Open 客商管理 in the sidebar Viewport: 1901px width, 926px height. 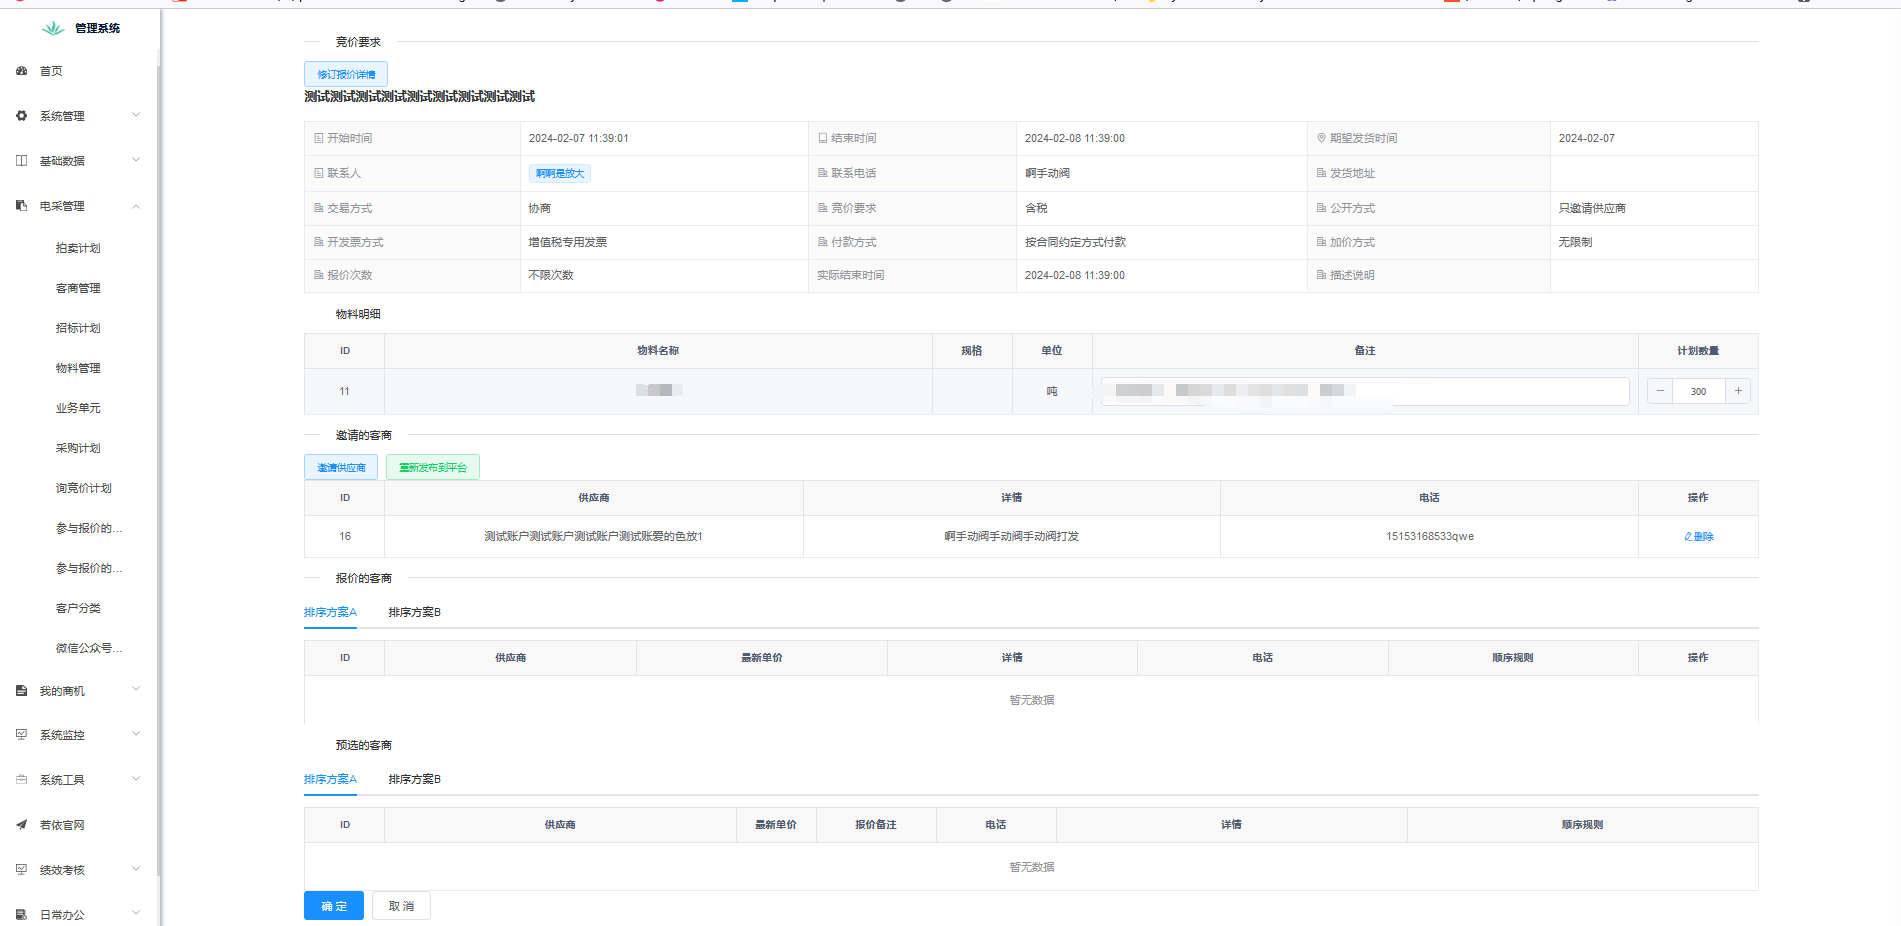click(x=78, y=288)
